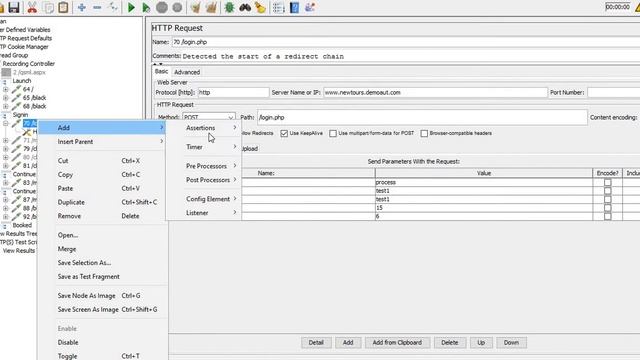
Task: Click the gray Stop toolbar icon
Action: point(162,7)
